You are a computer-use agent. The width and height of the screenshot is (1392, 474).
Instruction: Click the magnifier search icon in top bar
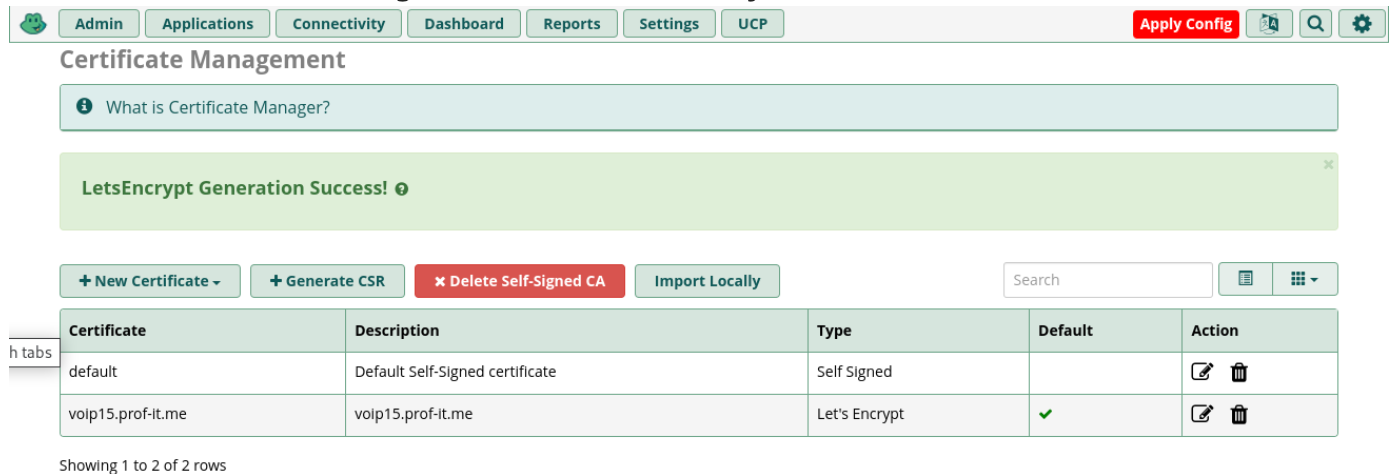1315,24
